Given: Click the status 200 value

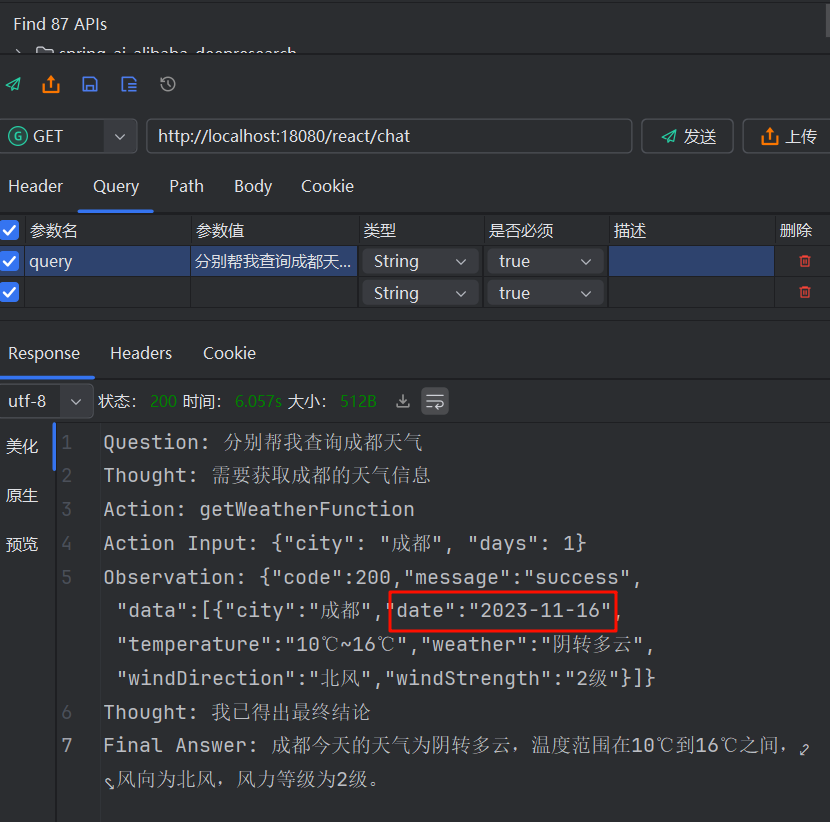Looking at the screenshot, I should point(163,401).
